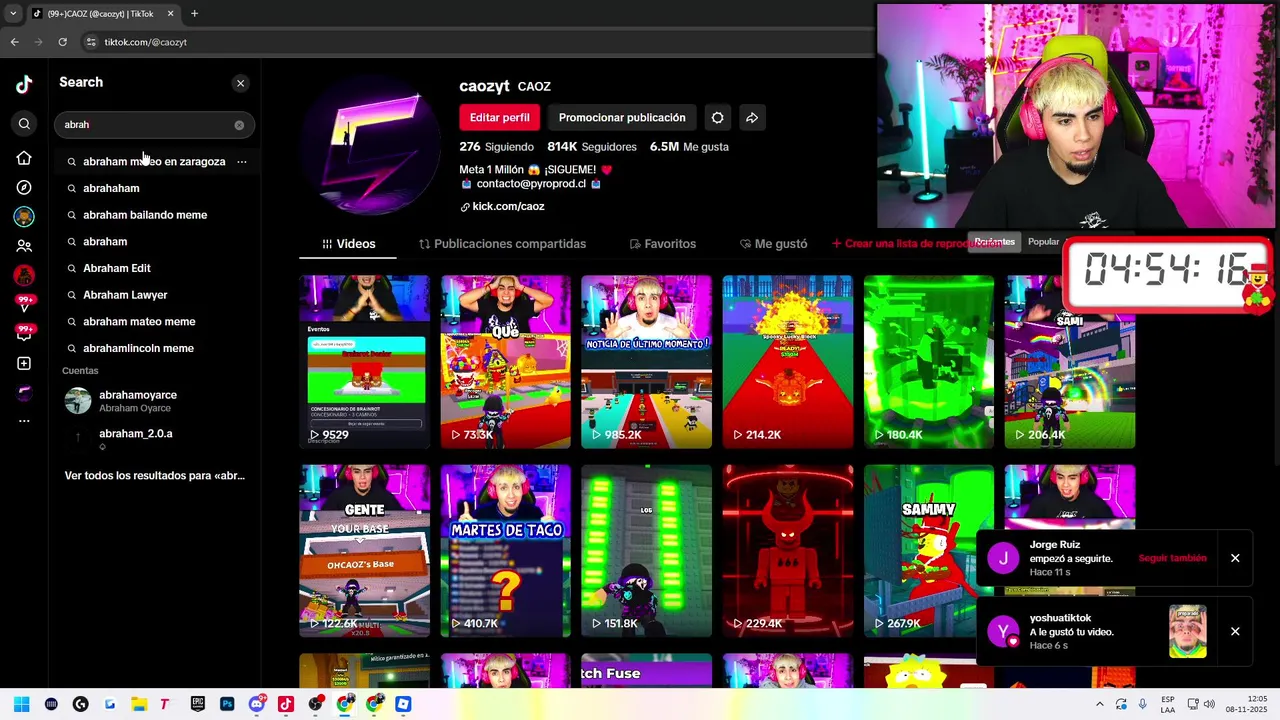Open the red devil video with 229.4K views
The image size is (1280, 720).
click(x=788, y=551)
